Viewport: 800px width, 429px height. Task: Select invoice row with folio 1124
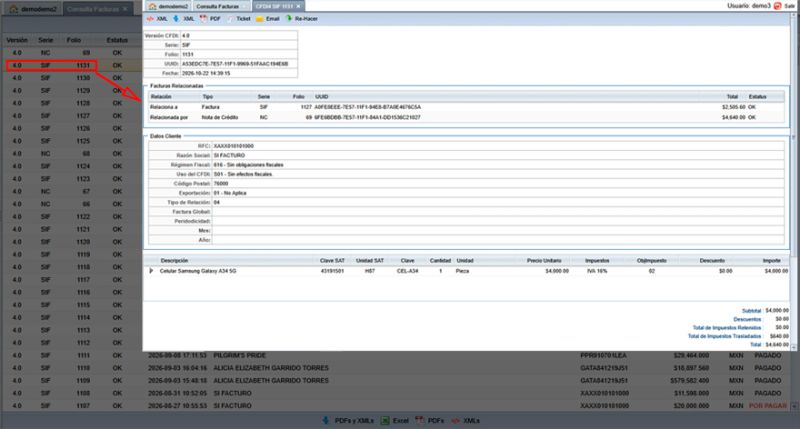coord(71,166)
